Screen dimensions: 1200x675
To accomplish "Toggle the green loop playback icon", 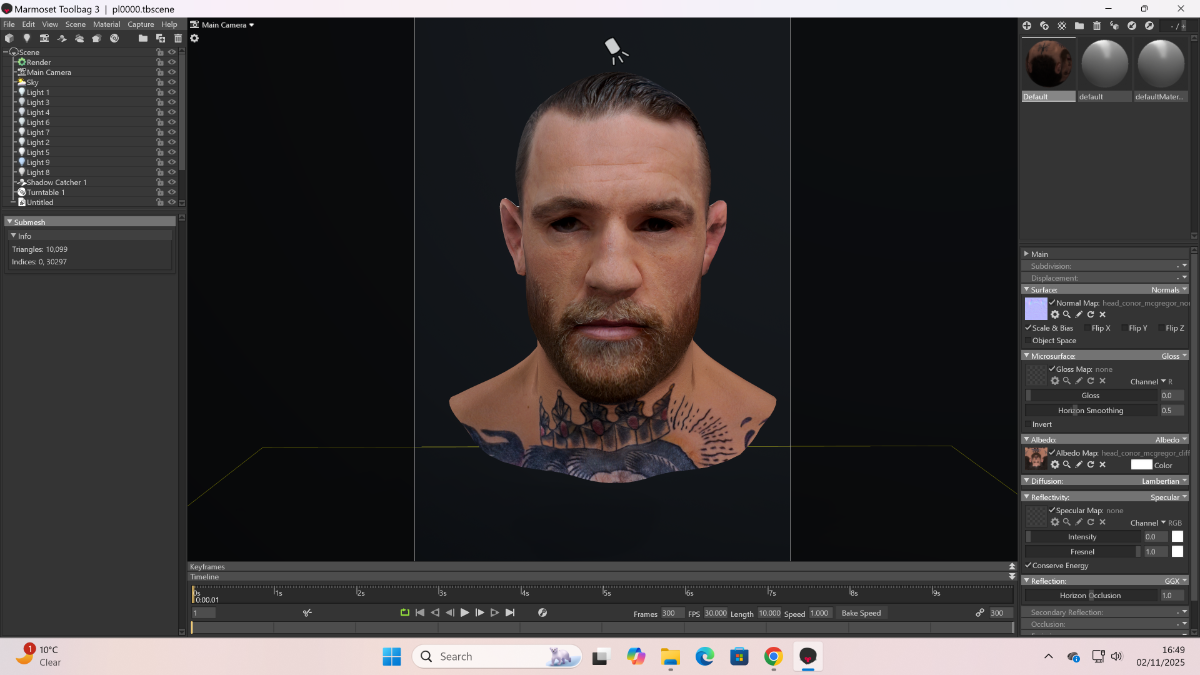I will tap(405, 612).
